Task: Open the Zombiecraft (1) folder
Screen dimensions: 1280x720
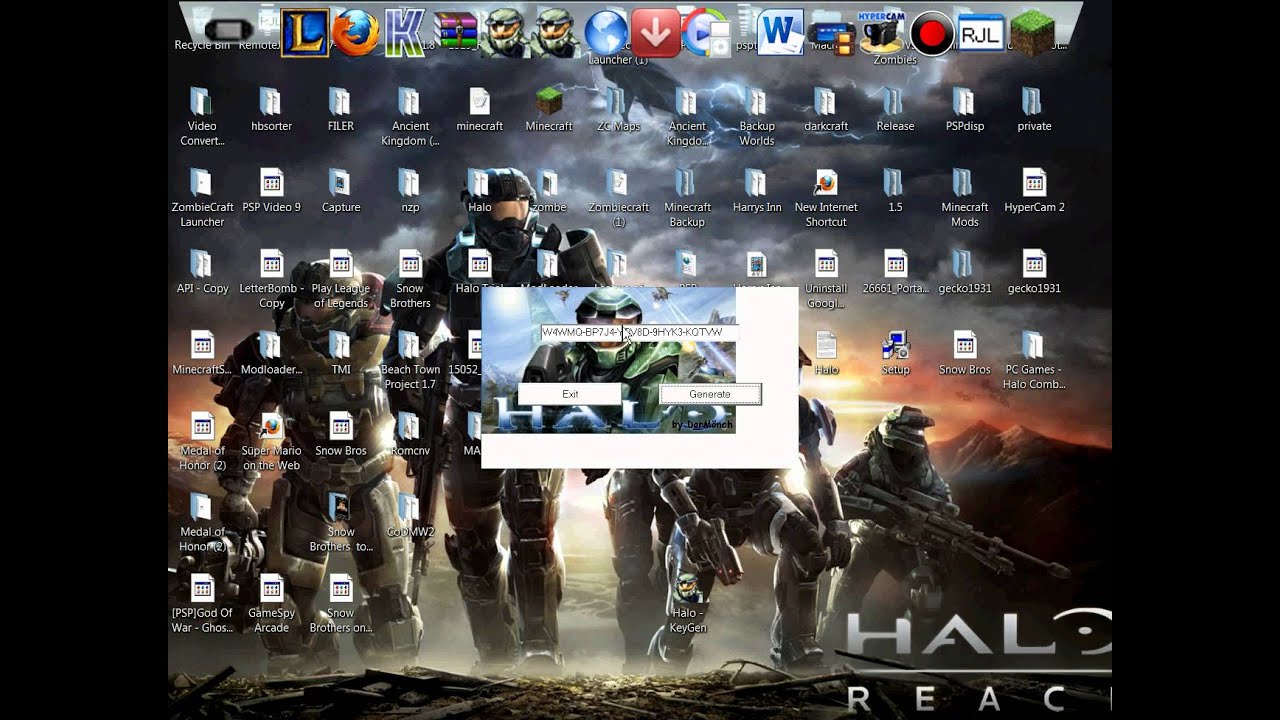Action: (618, 198)
